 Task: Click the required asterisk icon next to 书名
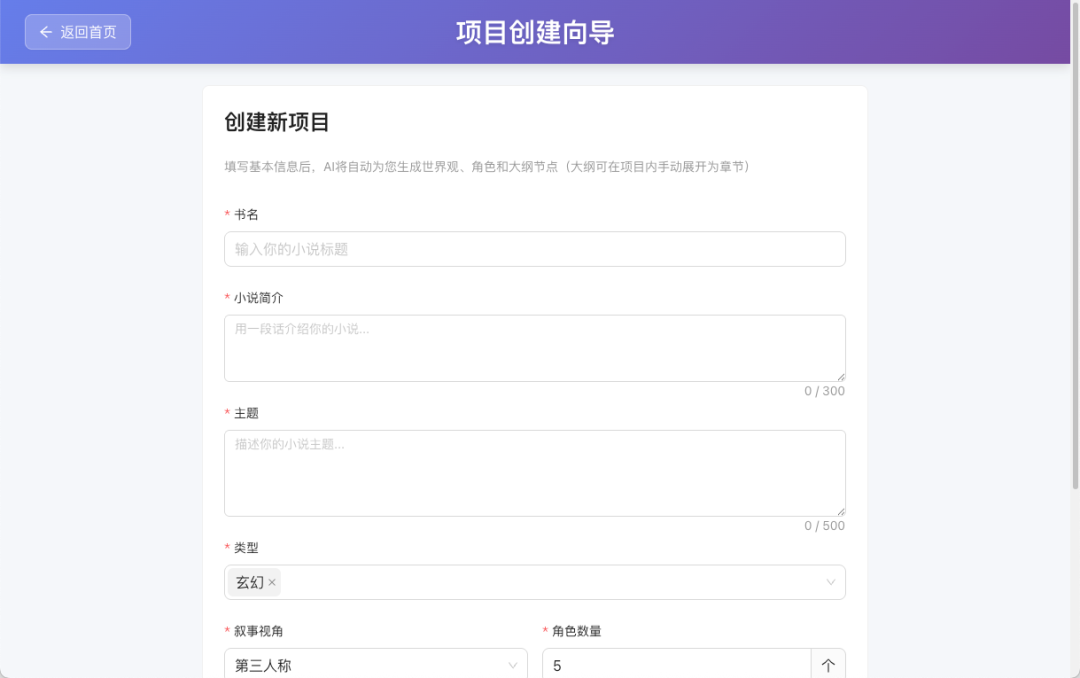(x=226, y=214)
